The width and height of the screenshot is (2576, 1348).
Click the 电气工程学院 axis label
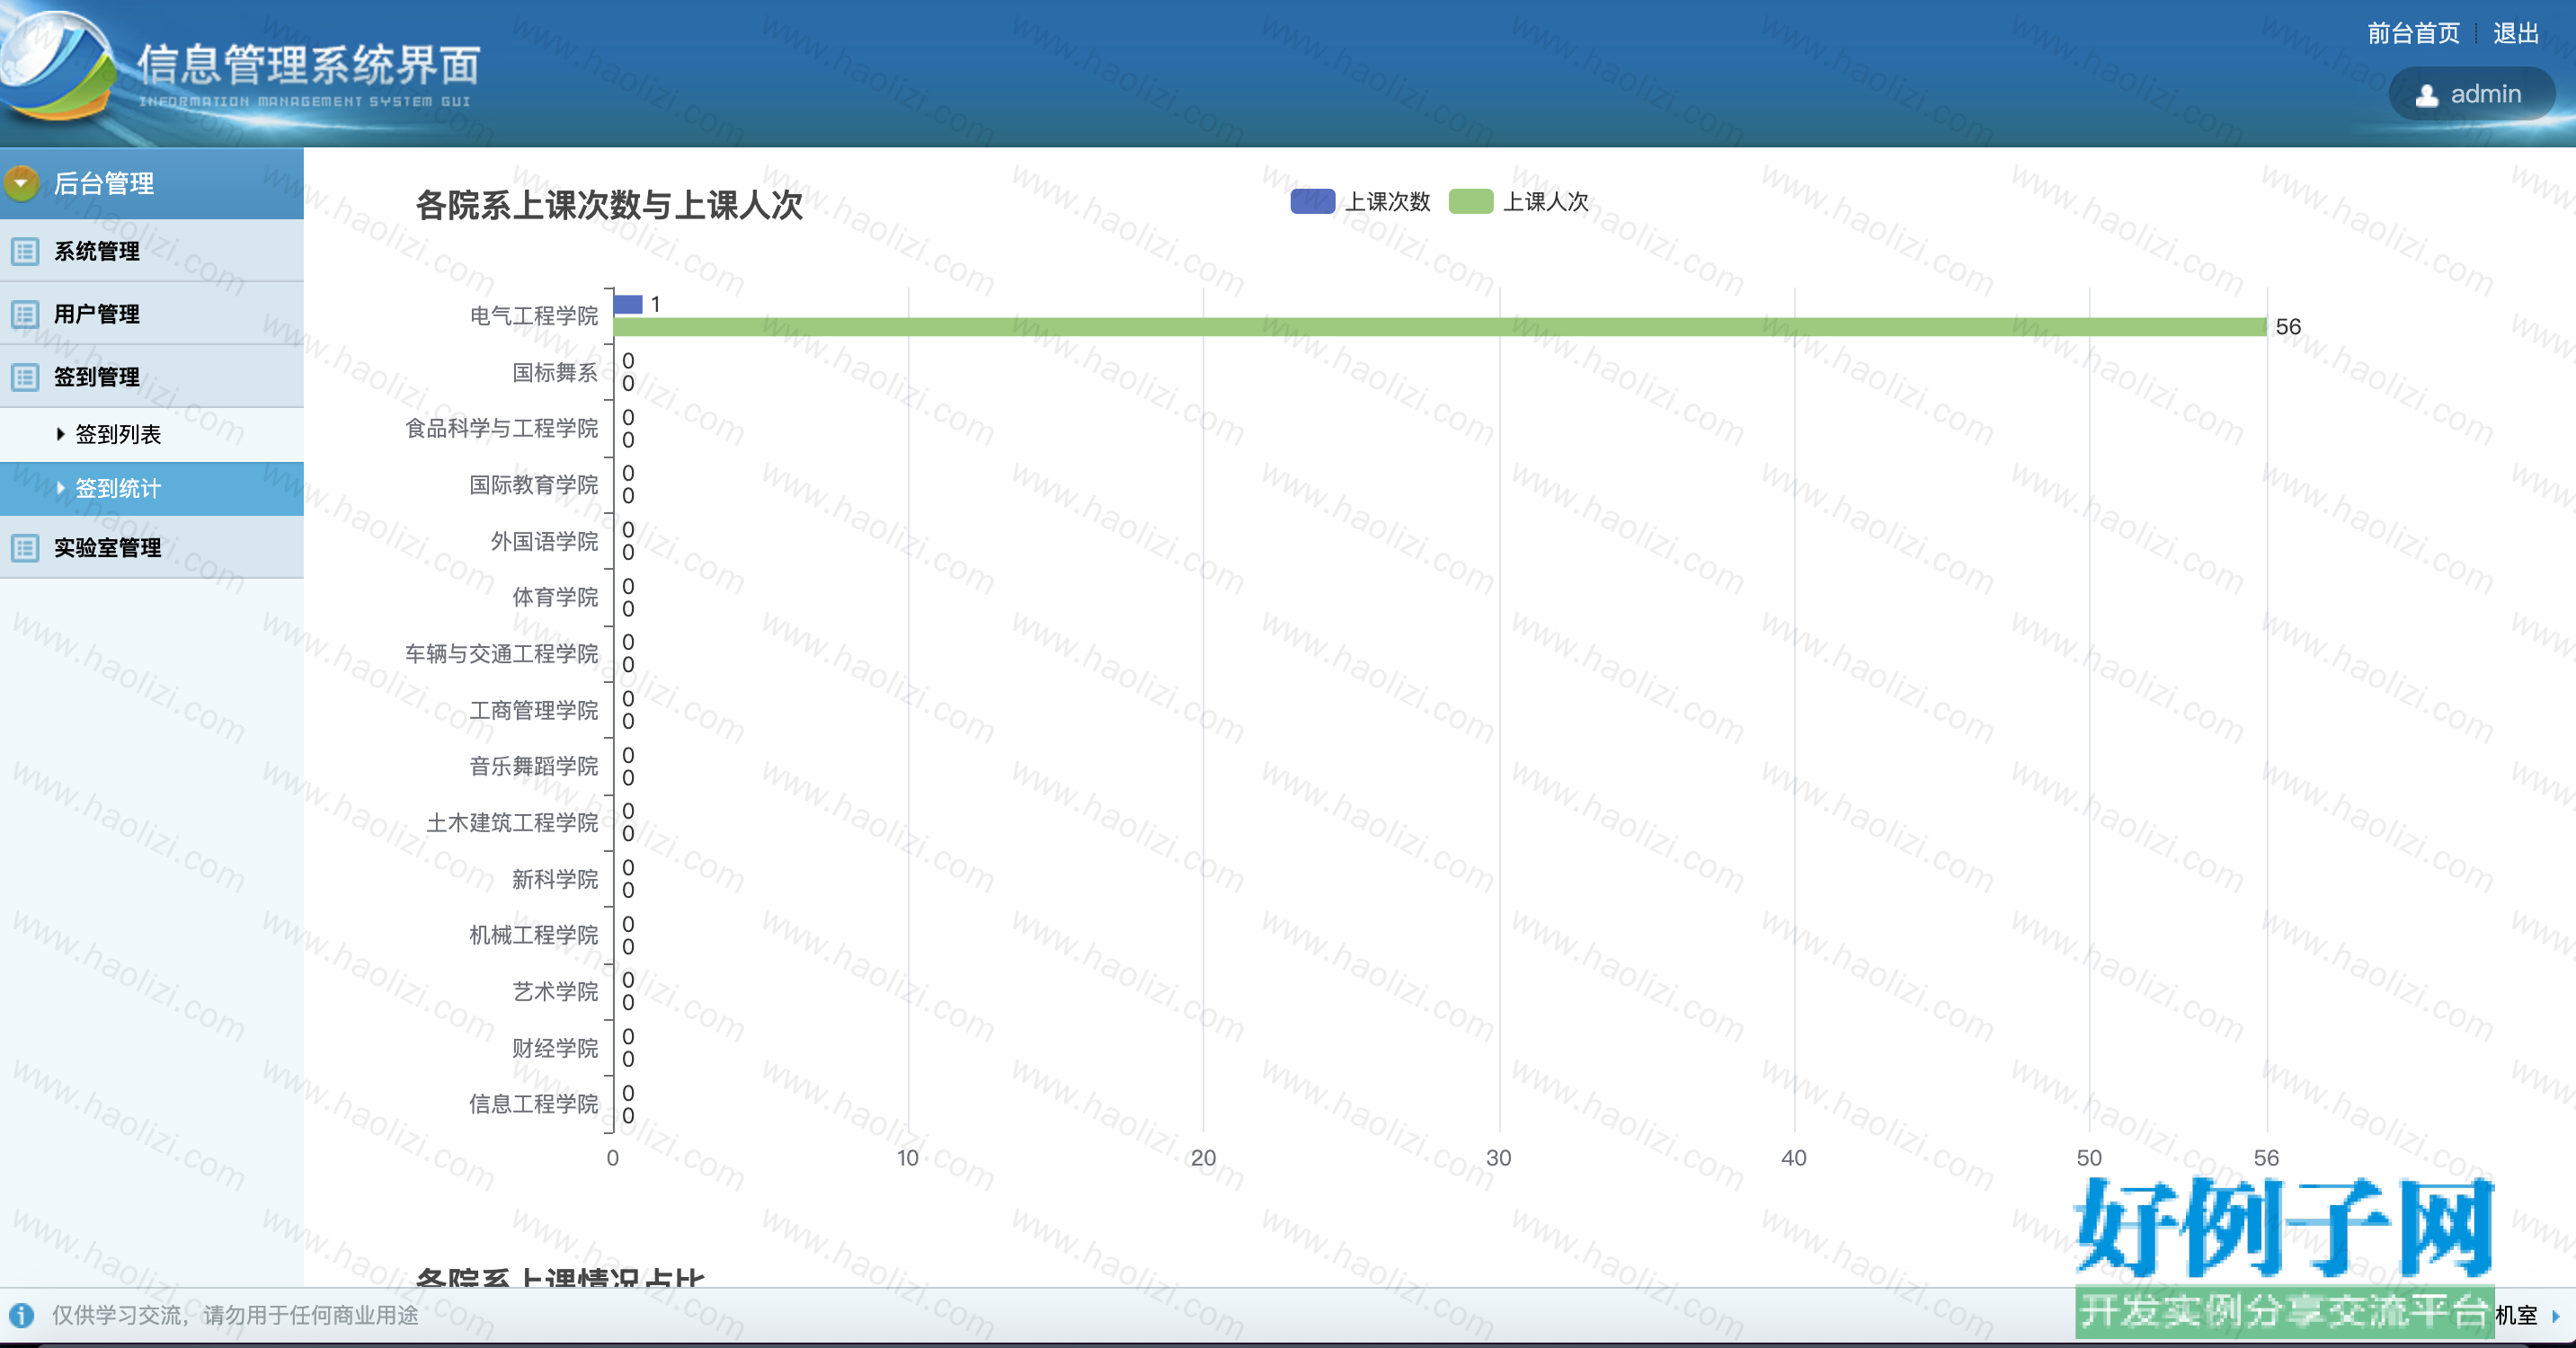534,316
